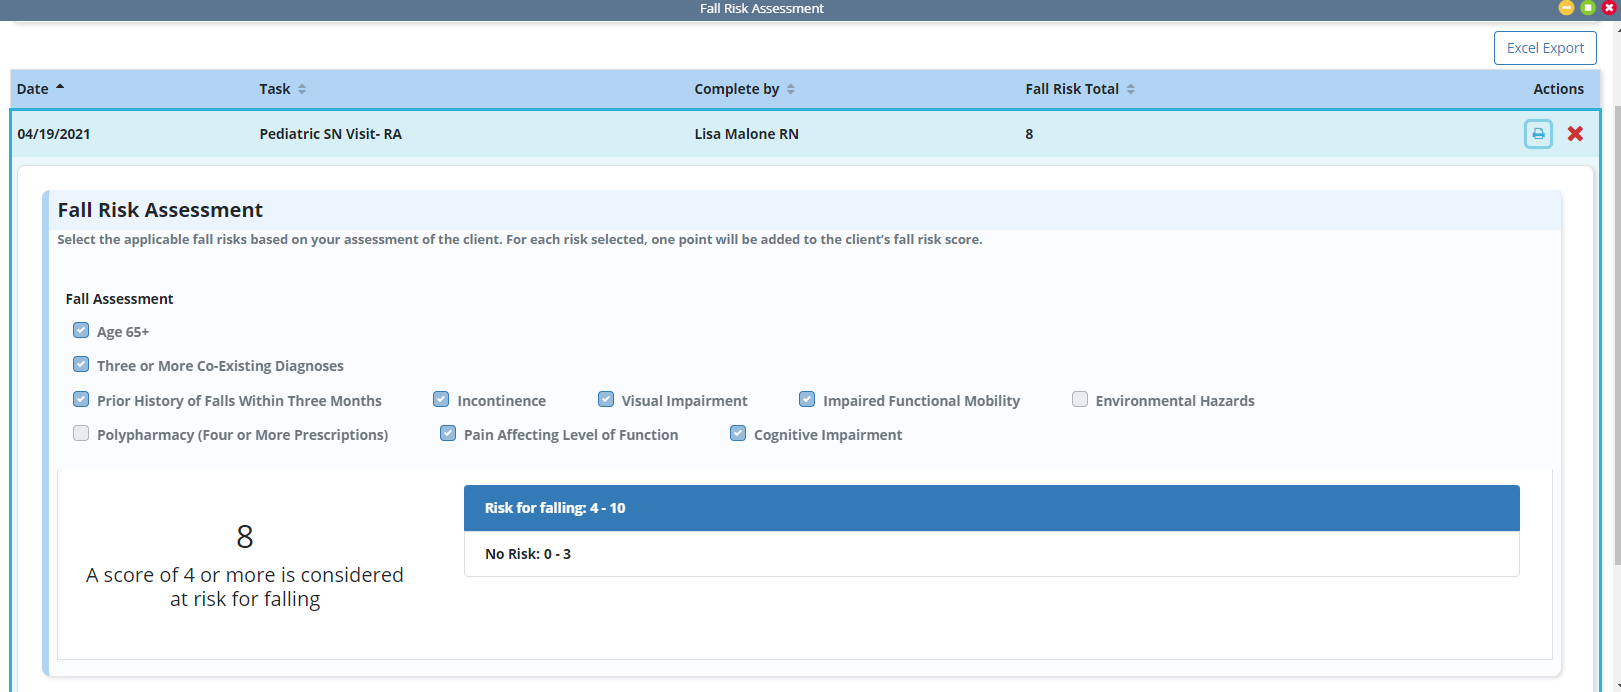Select the Fall Risk Total value 8 in the row
1621x692 pixels.
click(1029, 134)
